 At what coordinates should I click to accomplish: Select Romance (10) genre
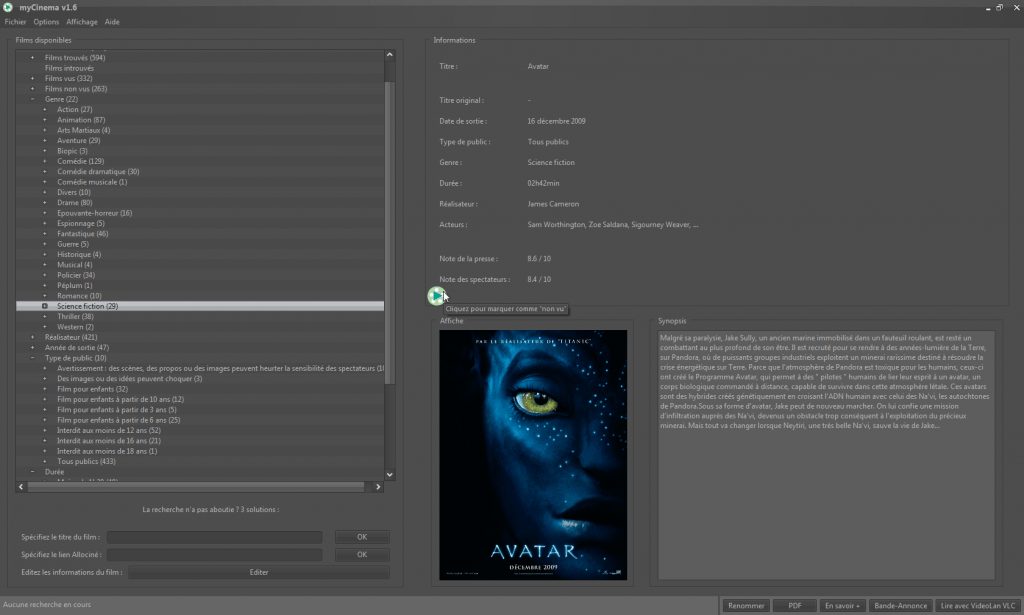79,296
